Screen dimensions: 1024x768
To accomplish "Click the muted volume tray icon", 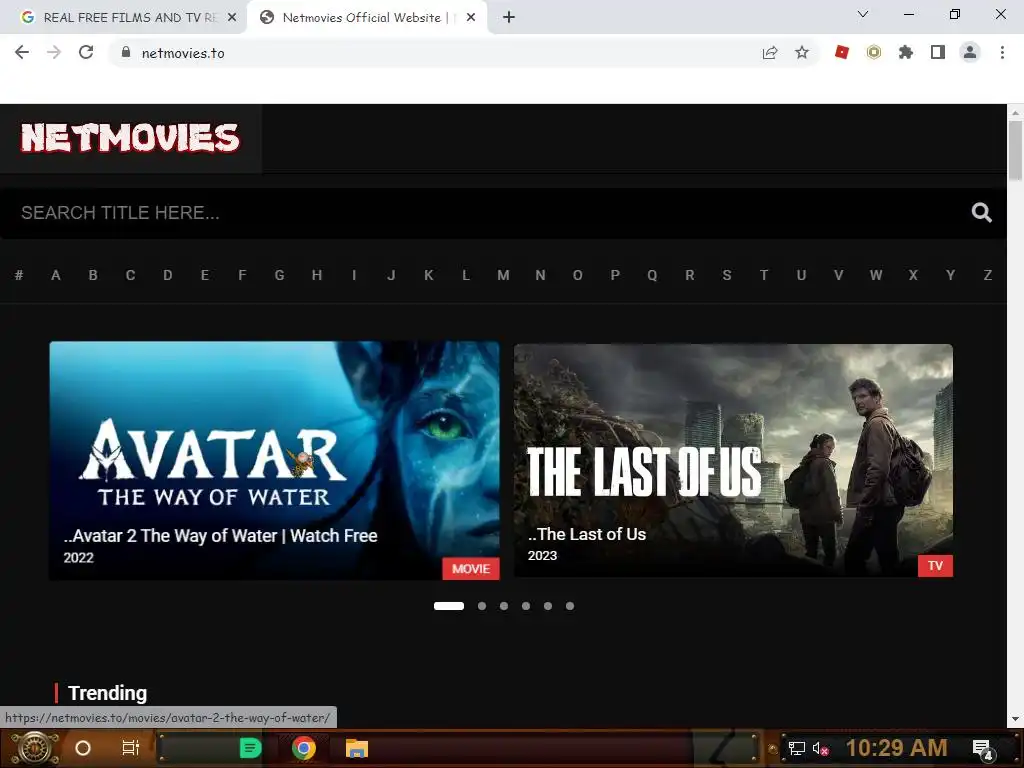I will 821,748.
